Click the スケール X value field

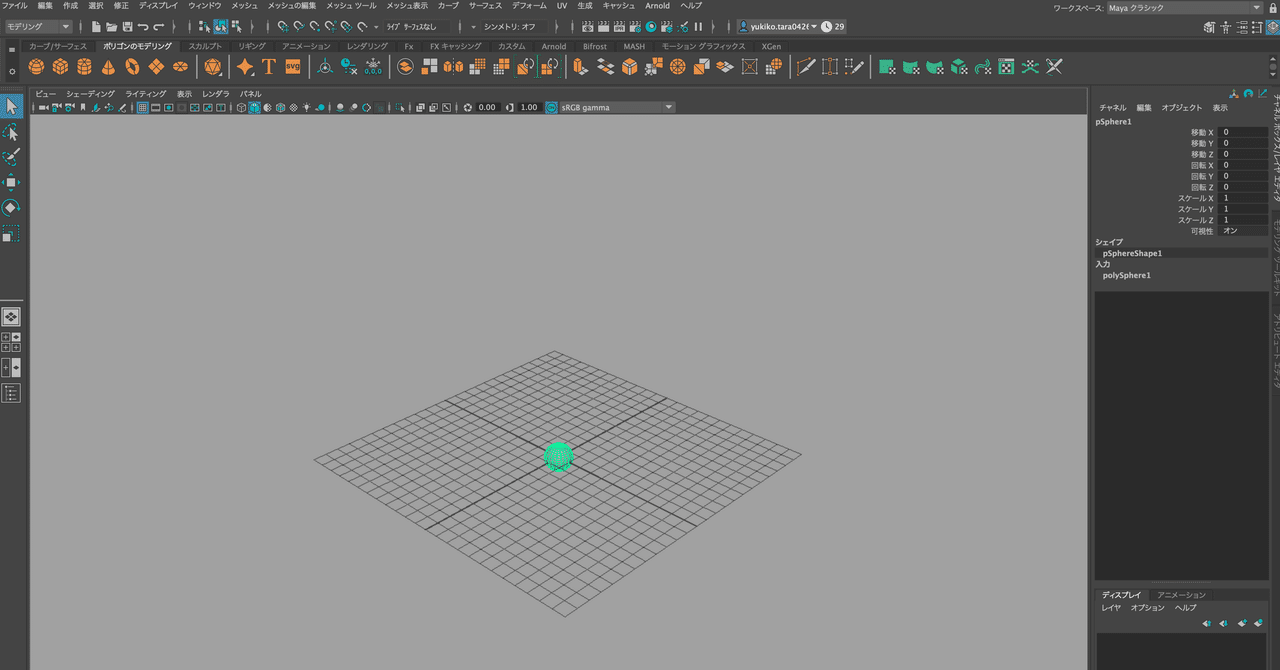point(1244,198)
